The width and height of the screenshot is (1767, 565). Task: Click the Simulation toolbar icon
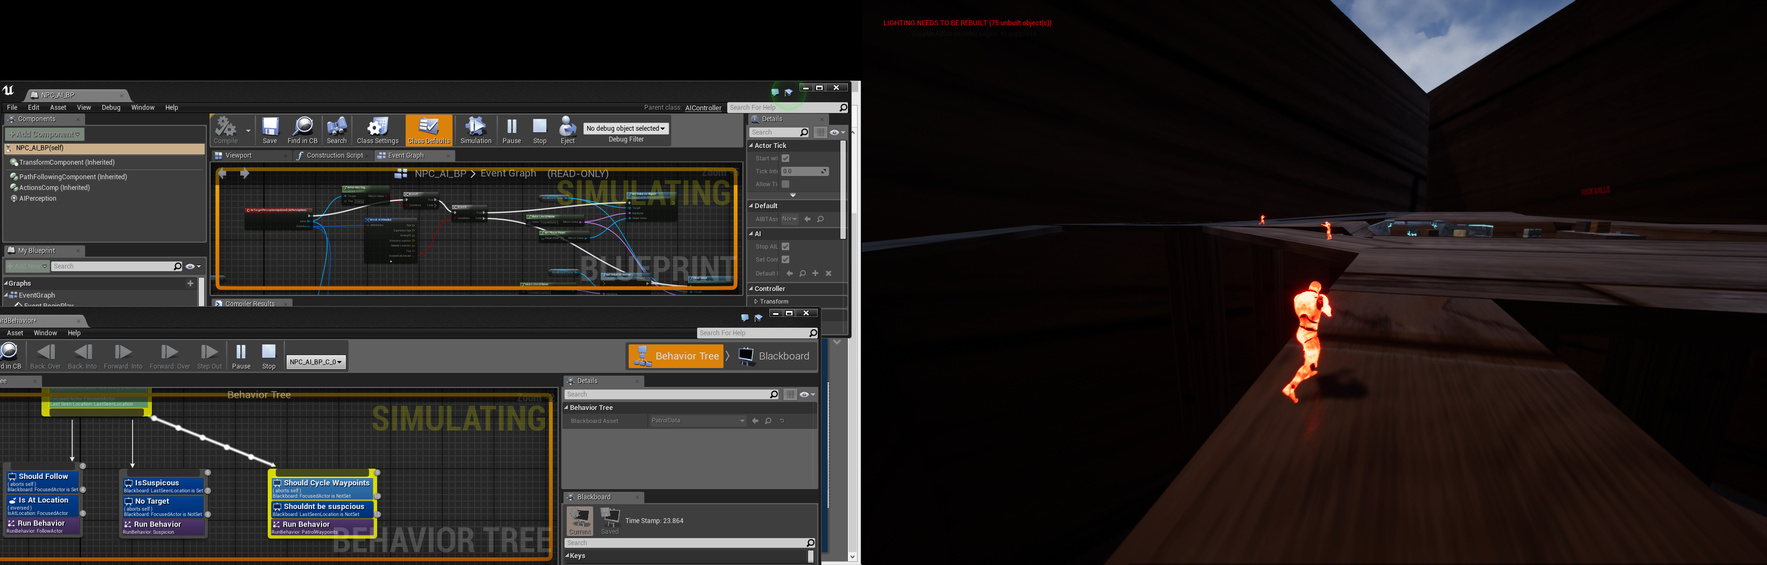click(476, 129)
